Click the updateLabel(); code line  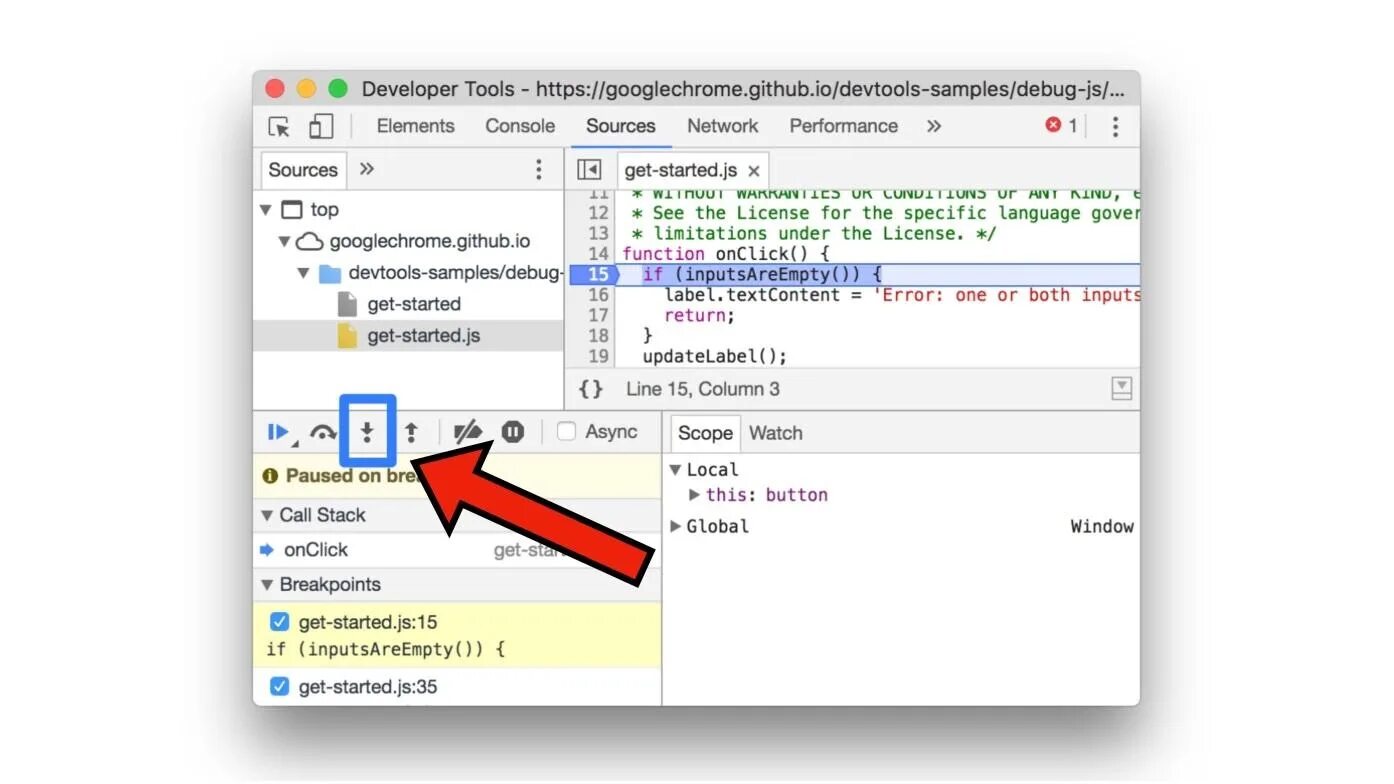pos(715,356)
